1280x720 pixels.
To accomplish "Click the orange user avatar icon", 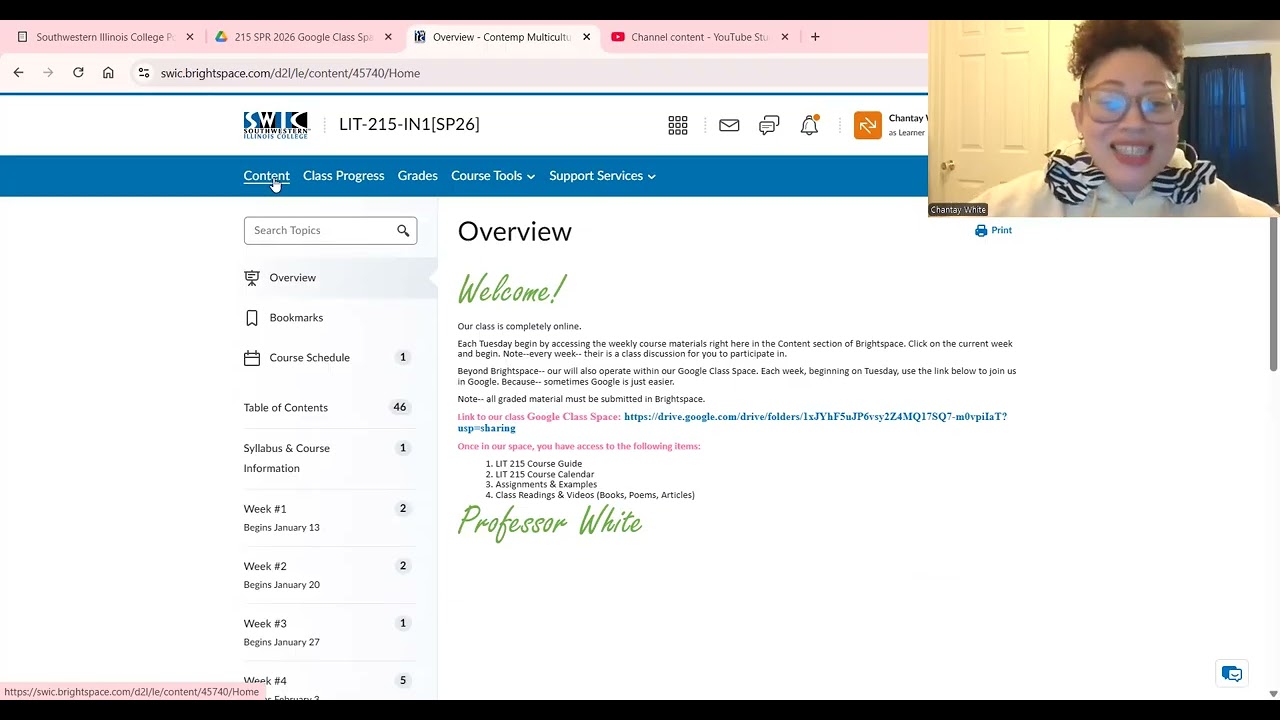I will coord(868,125).
